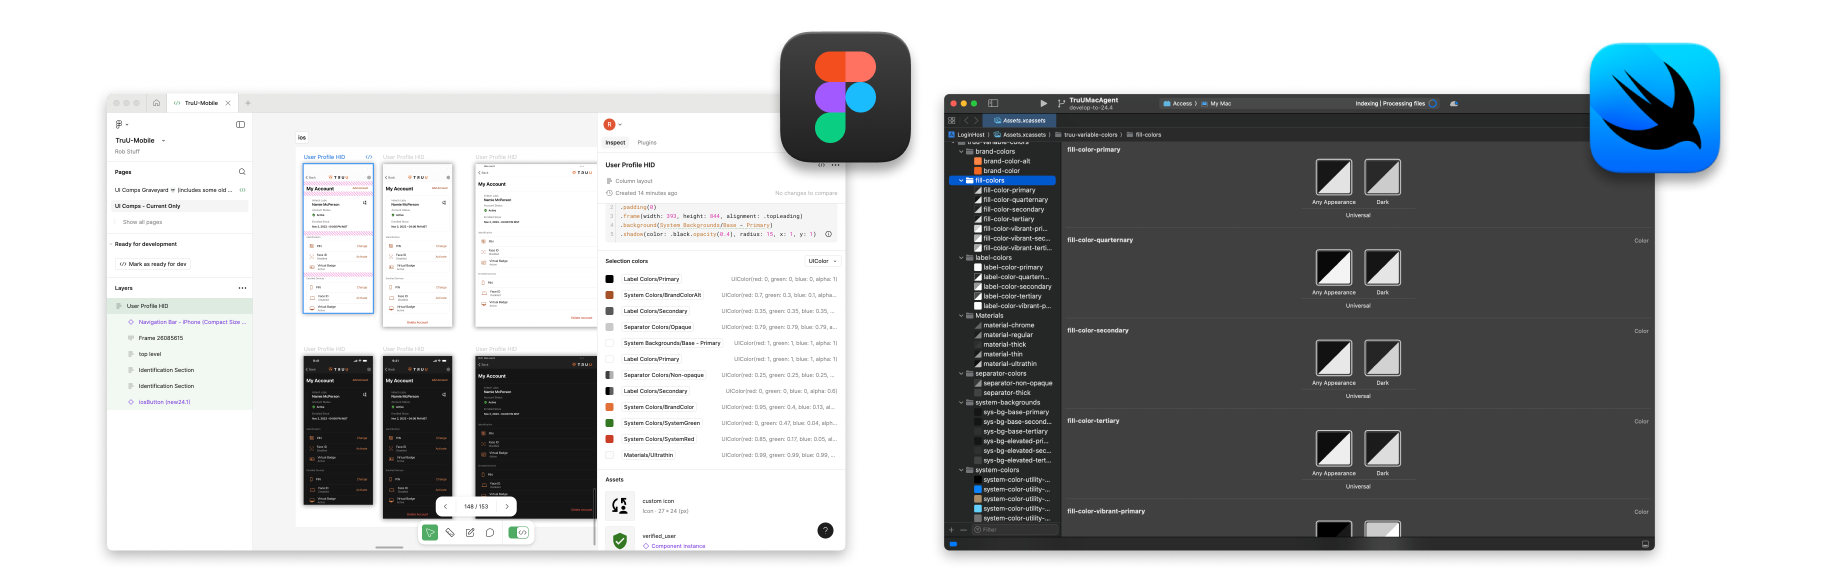1831x582 pixels.
Task: Select TruU-Mobile Figma tab
Action: coord(201,103)
